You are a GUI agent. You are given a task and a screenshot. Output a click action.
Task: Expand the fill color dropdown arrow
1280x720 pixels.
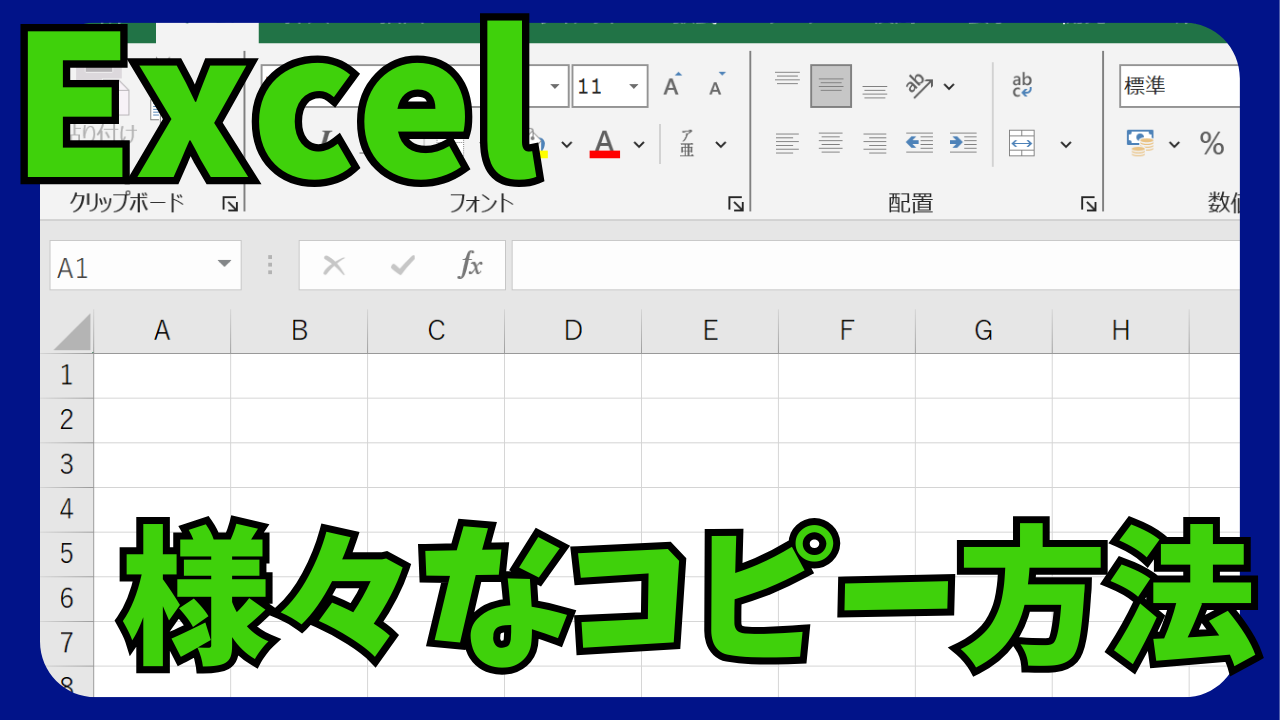click(566, 144)
